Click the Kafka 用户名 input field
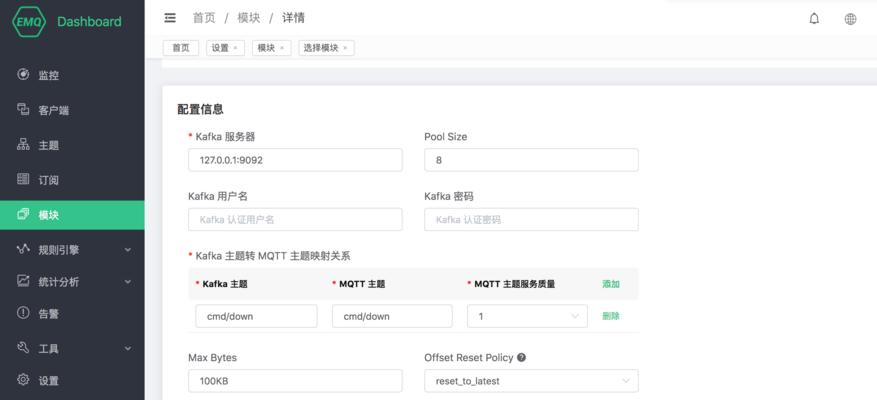This screenshot has width=877, height=400. pos(295,220)
